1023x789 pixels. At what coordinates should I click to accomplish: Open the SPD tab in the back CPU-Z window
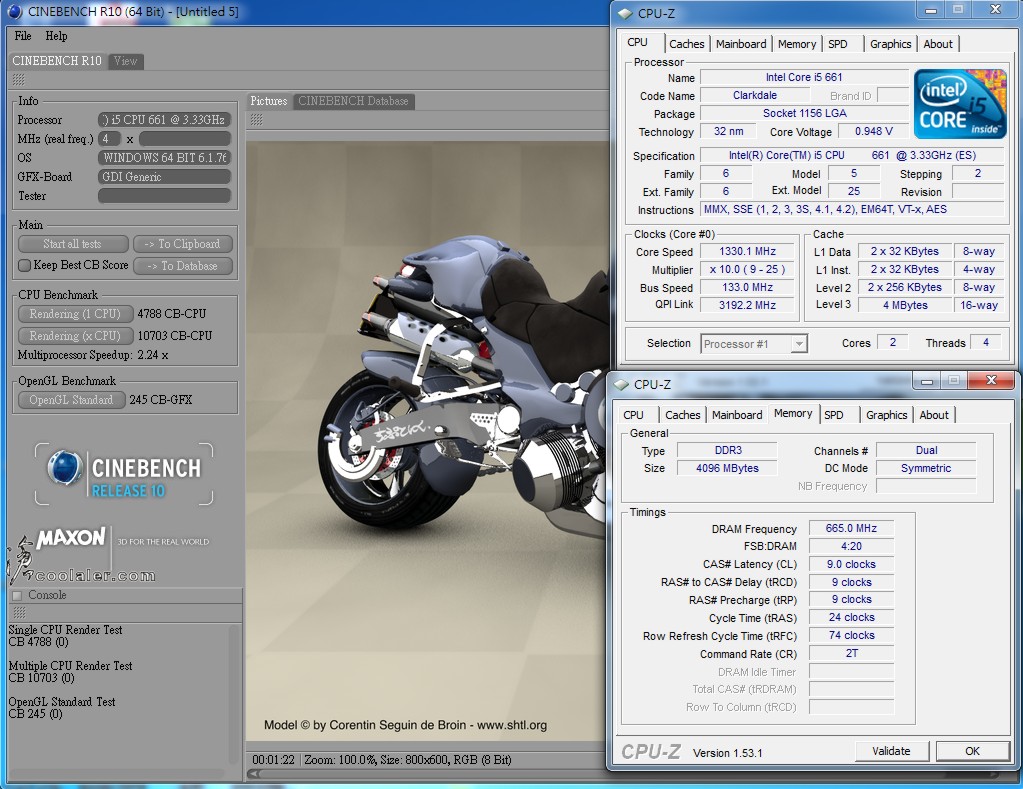tap(838, 44)
